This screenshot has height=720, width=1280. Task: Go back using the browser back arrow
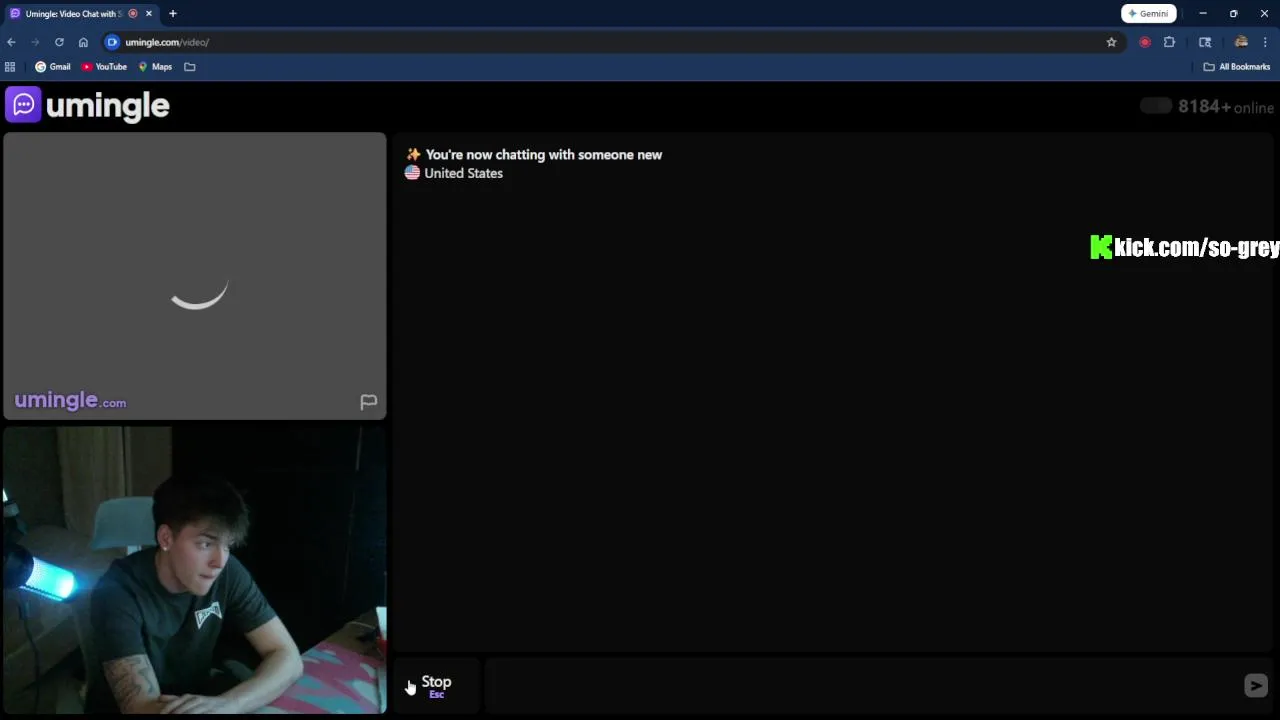pos(11,42)
